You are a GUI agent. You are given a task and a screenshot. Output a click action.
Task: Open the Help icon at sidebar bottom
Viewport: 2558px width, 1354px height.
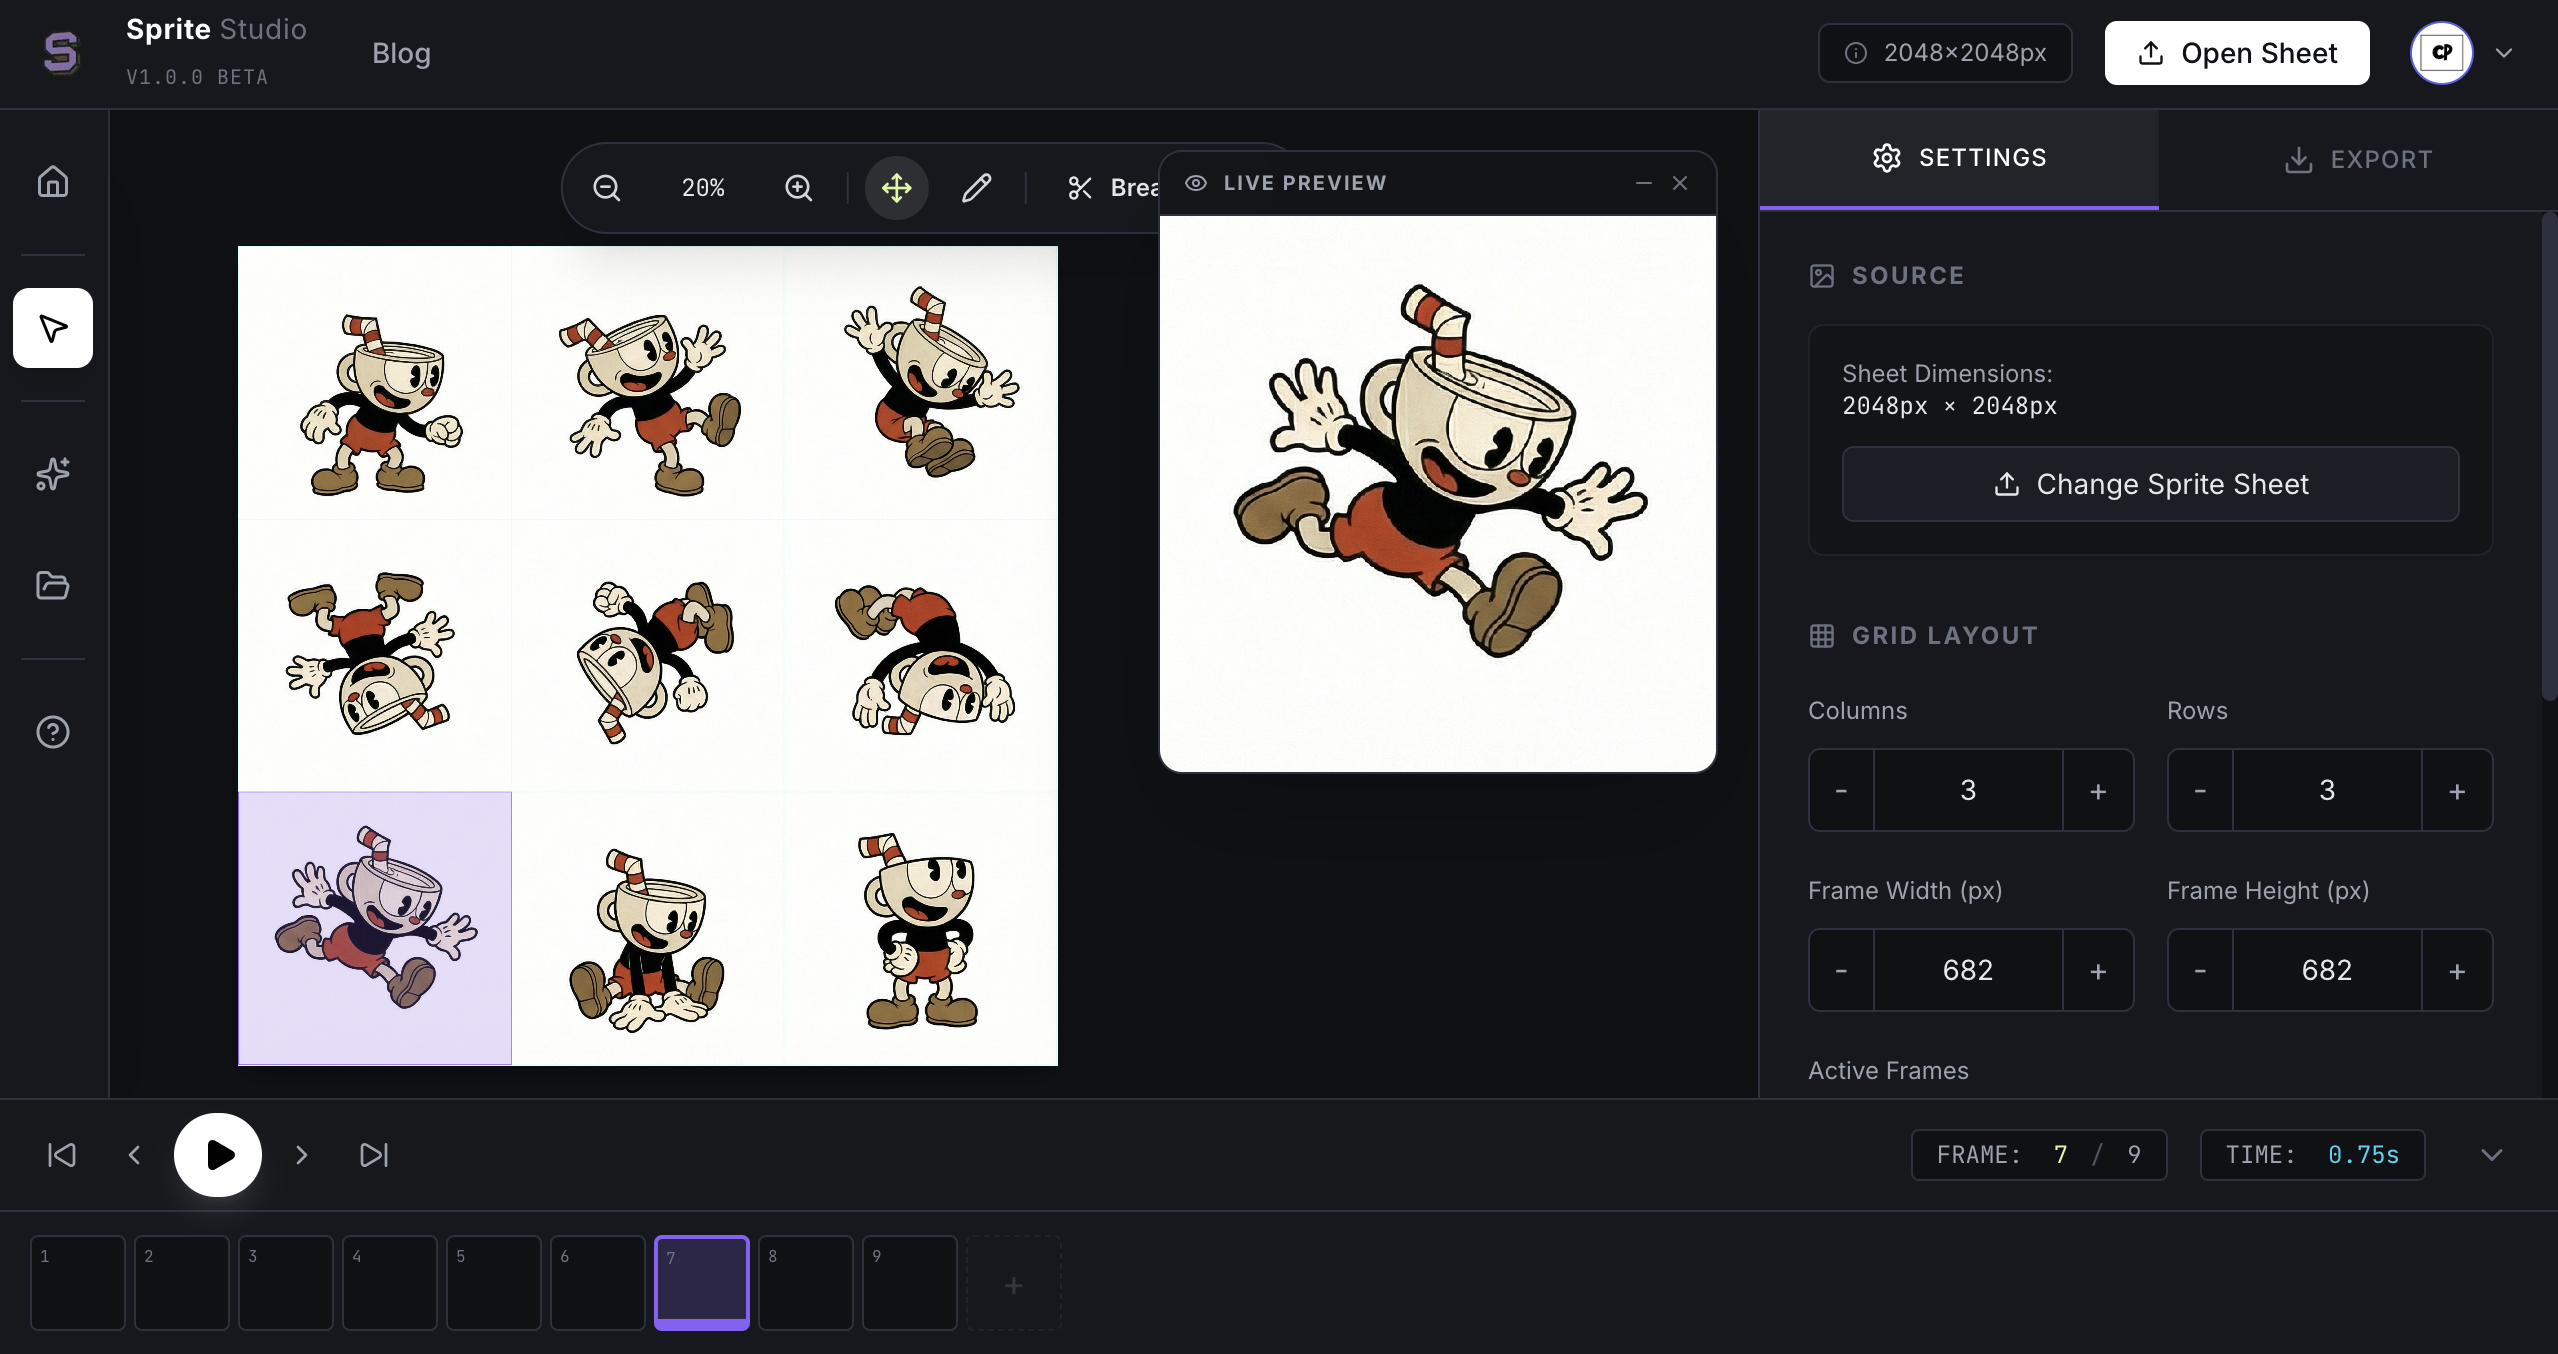tap(52, 732)
